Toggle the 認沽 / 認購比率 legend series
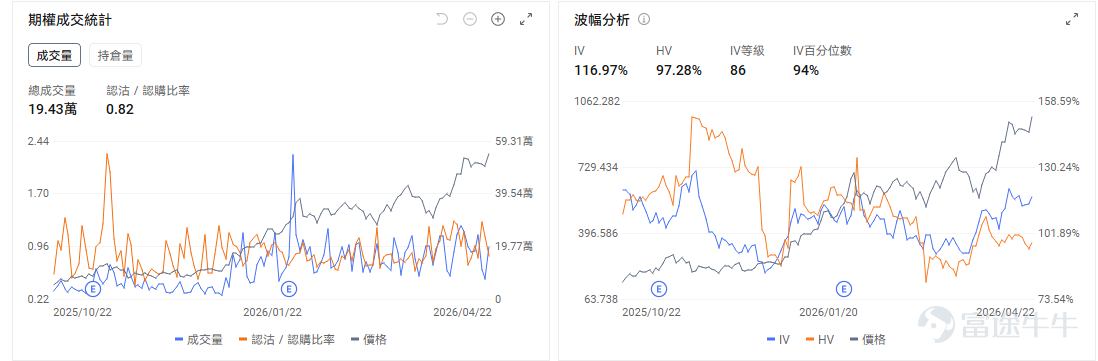This screenshot has width=1098, height=361. tap(286, 340)
